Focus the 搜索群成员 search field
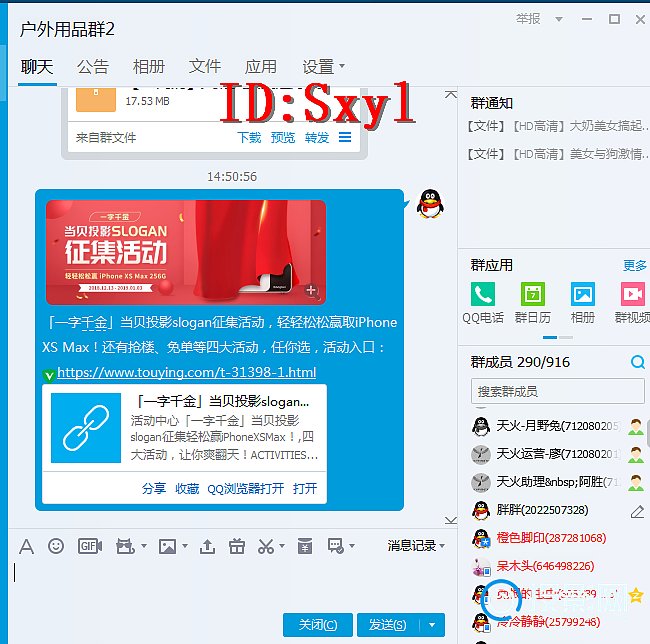This screenshot has width=650, height=644. (x=558, y=391)
